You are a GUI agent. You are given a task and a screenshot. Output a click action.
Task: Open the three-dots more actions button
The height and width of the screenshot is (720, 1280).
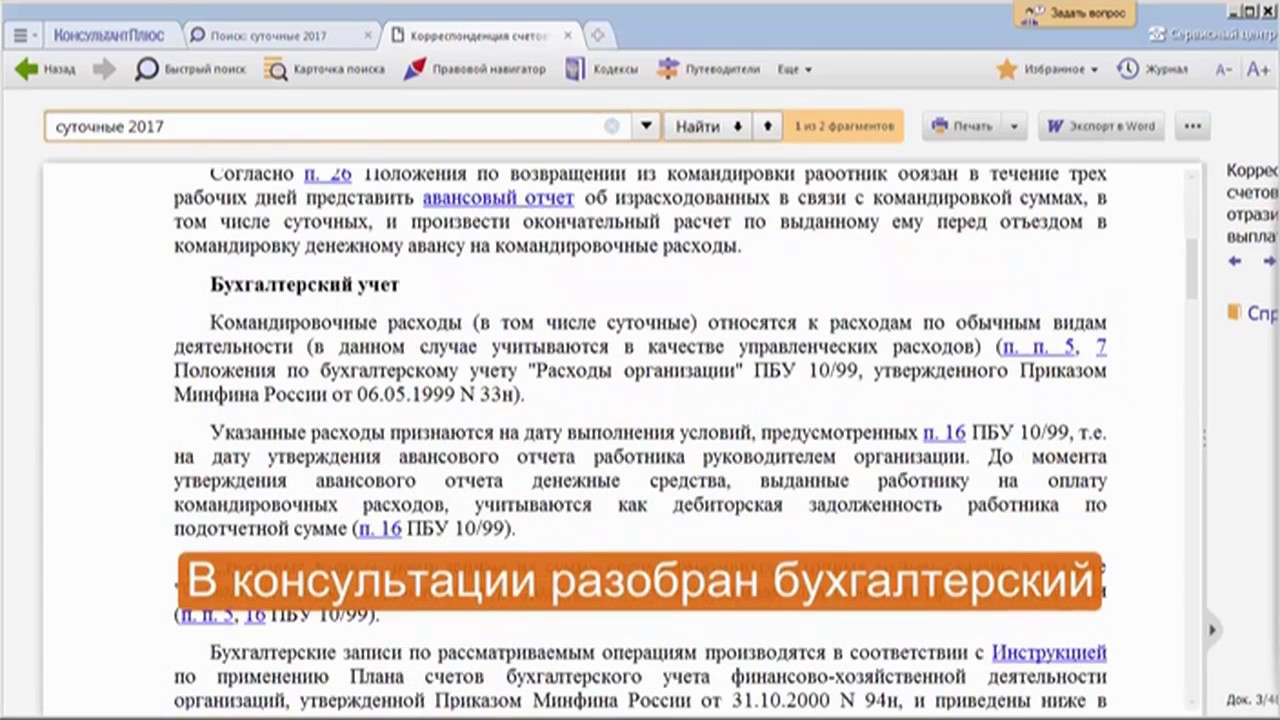tap(1192, 126)
